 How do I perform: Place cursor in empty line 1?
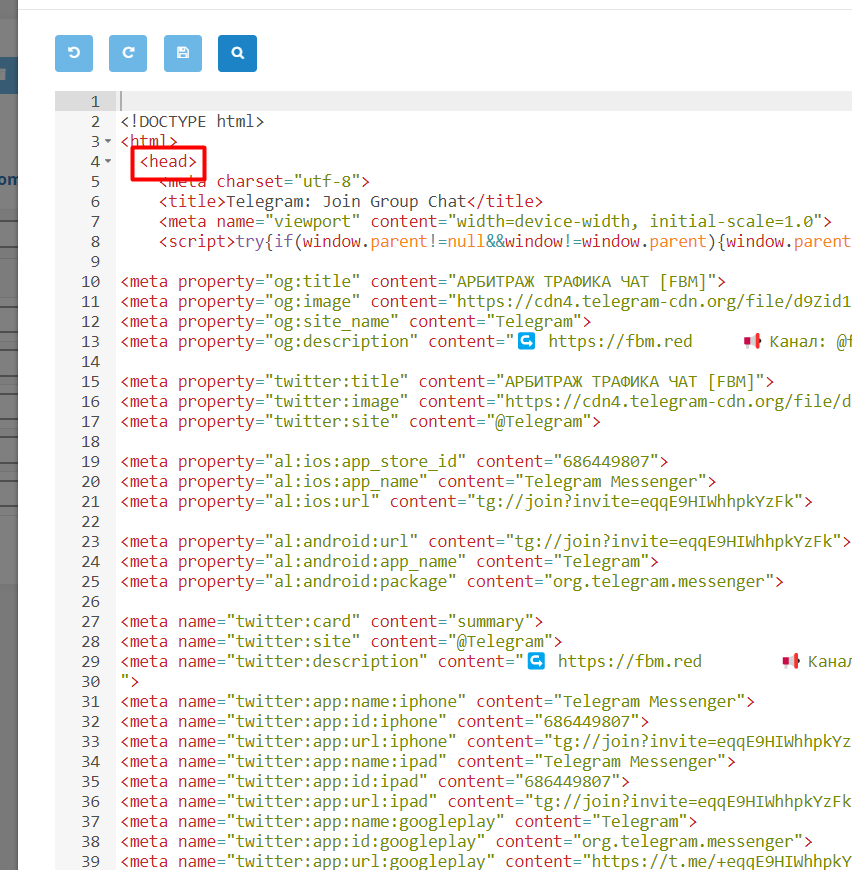(483, 101)
